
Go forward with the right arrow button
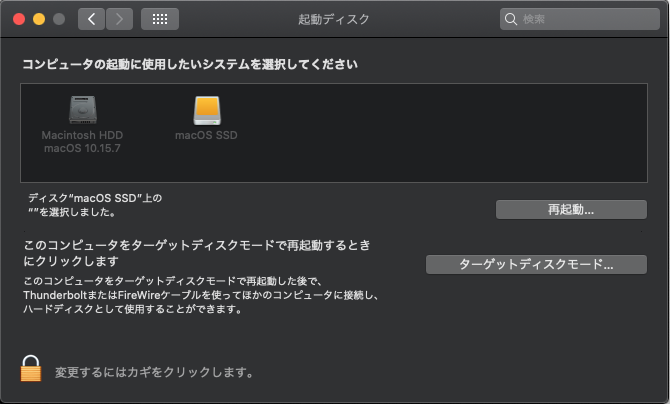(119, 19)
